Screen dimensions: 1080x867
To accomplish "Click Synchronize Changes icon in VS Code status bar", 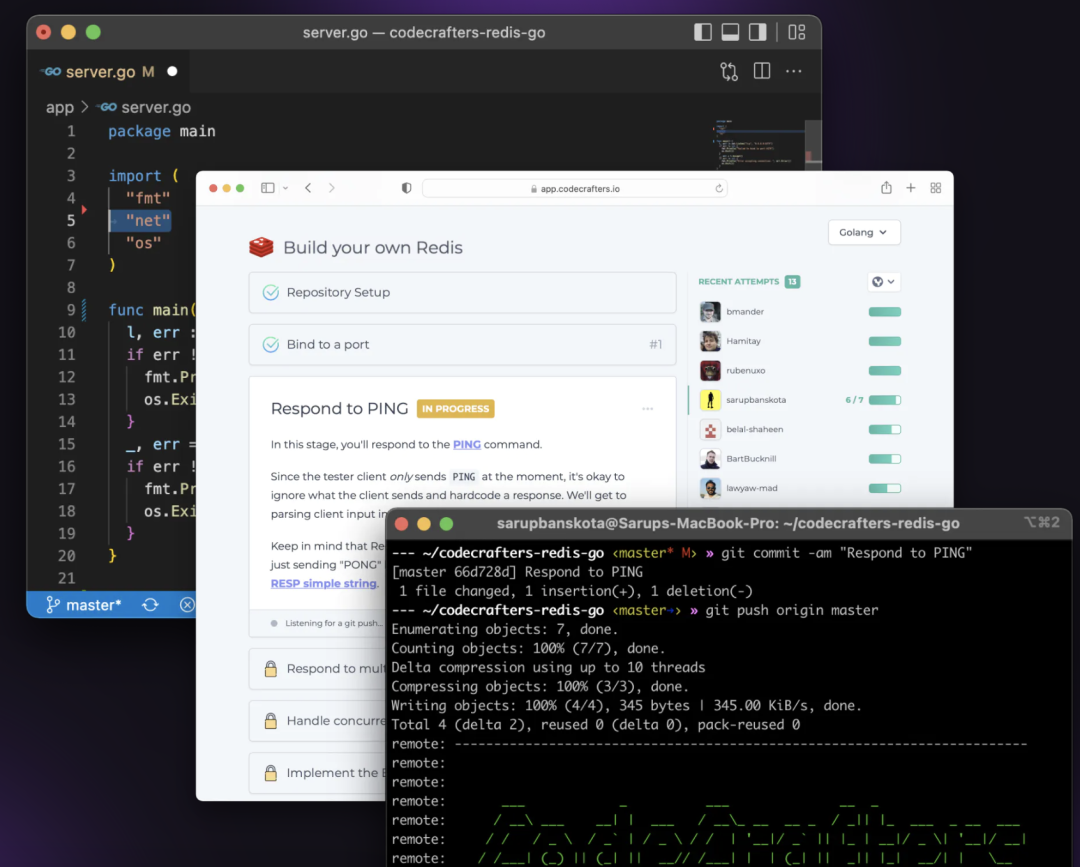I will point(150,605).
